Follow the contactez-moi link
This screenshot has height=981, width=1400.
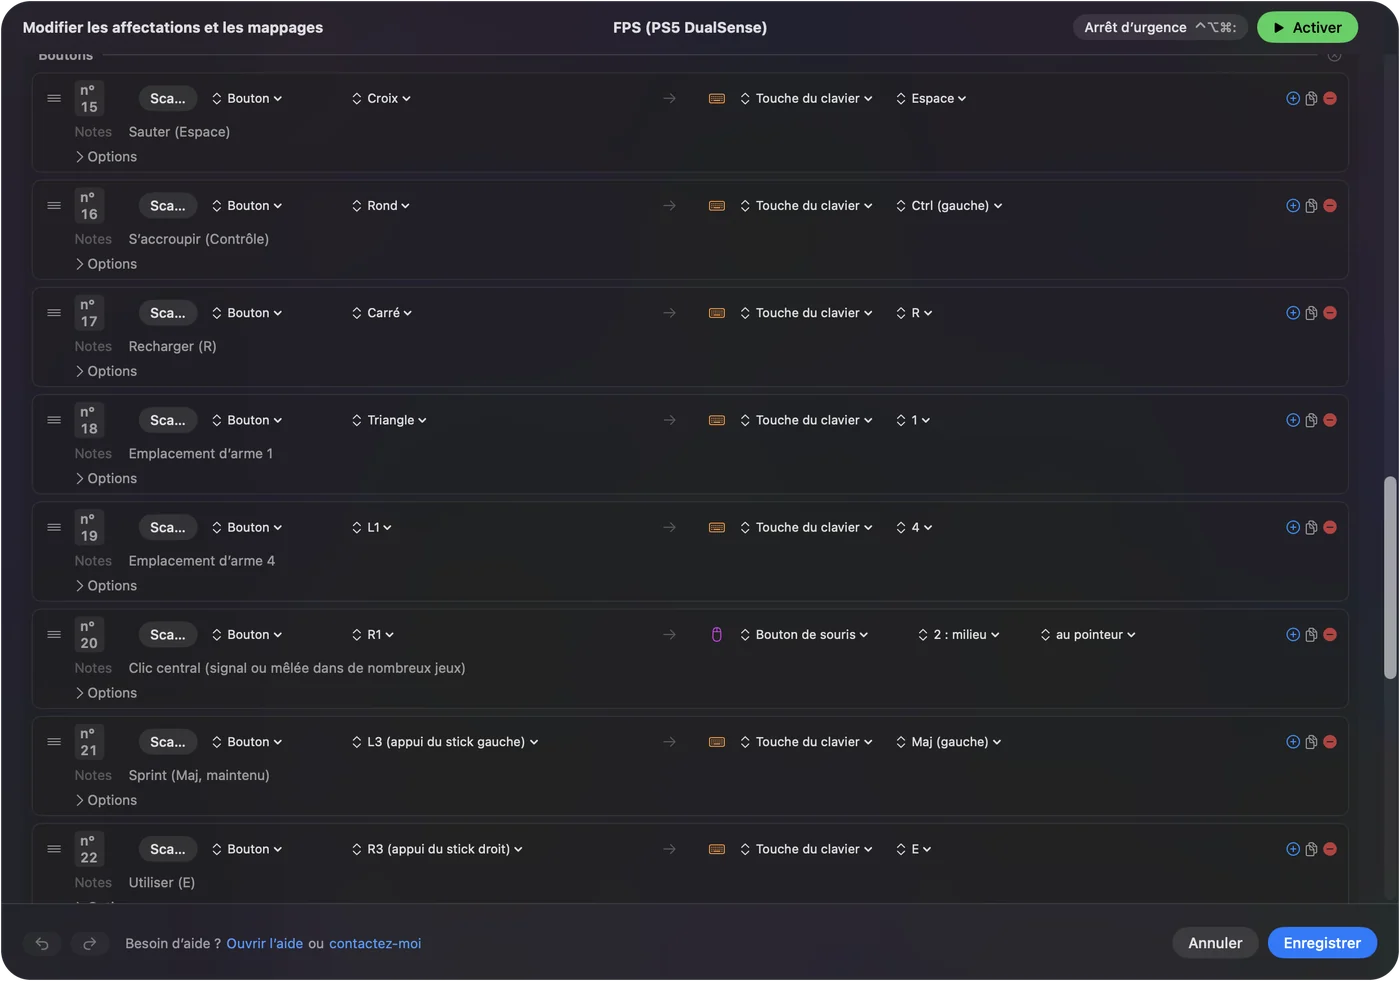375,944
